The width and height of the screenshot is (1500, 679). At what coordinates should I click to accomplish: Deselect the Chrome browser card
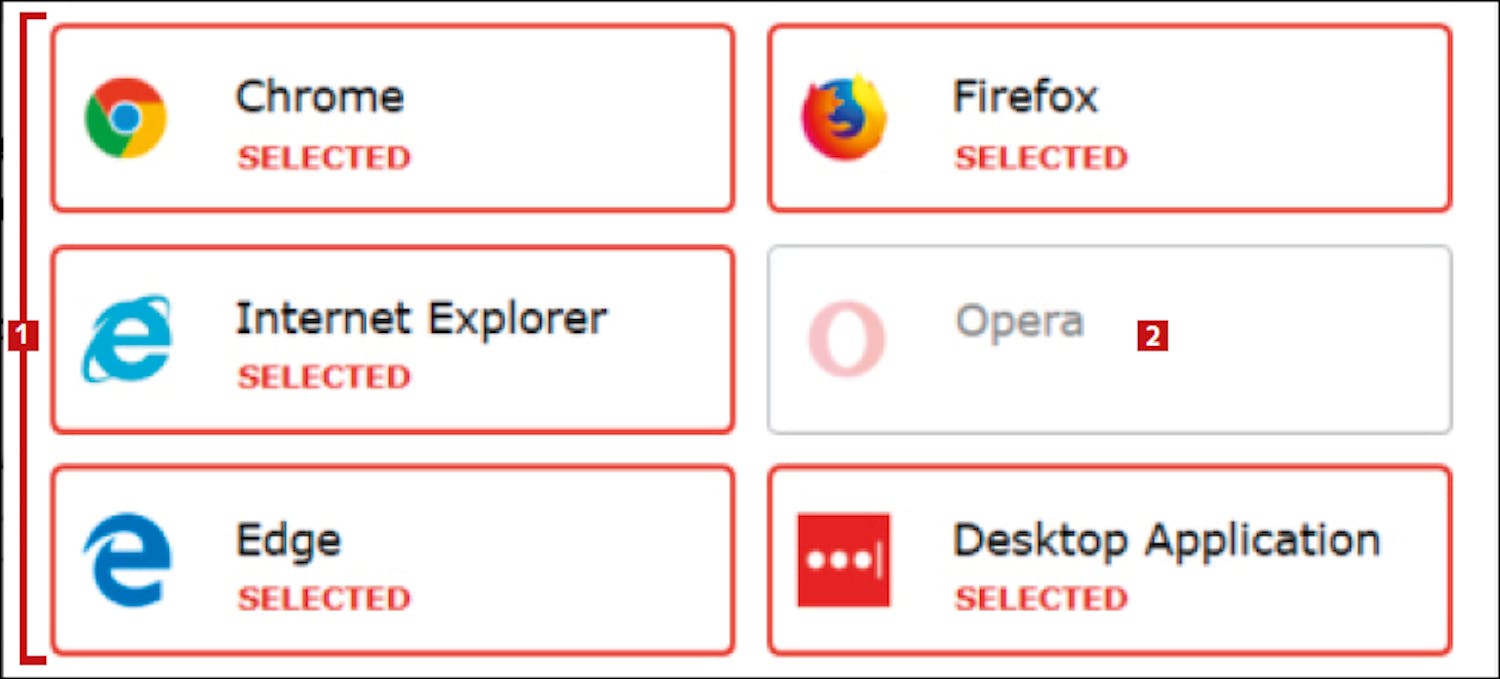(x=393, y=118)
